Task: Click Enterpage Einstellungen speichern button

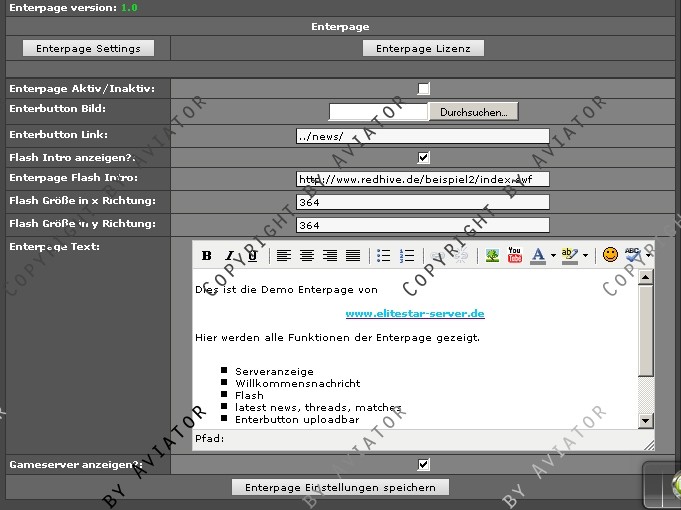Action: (x=340, y=487)
